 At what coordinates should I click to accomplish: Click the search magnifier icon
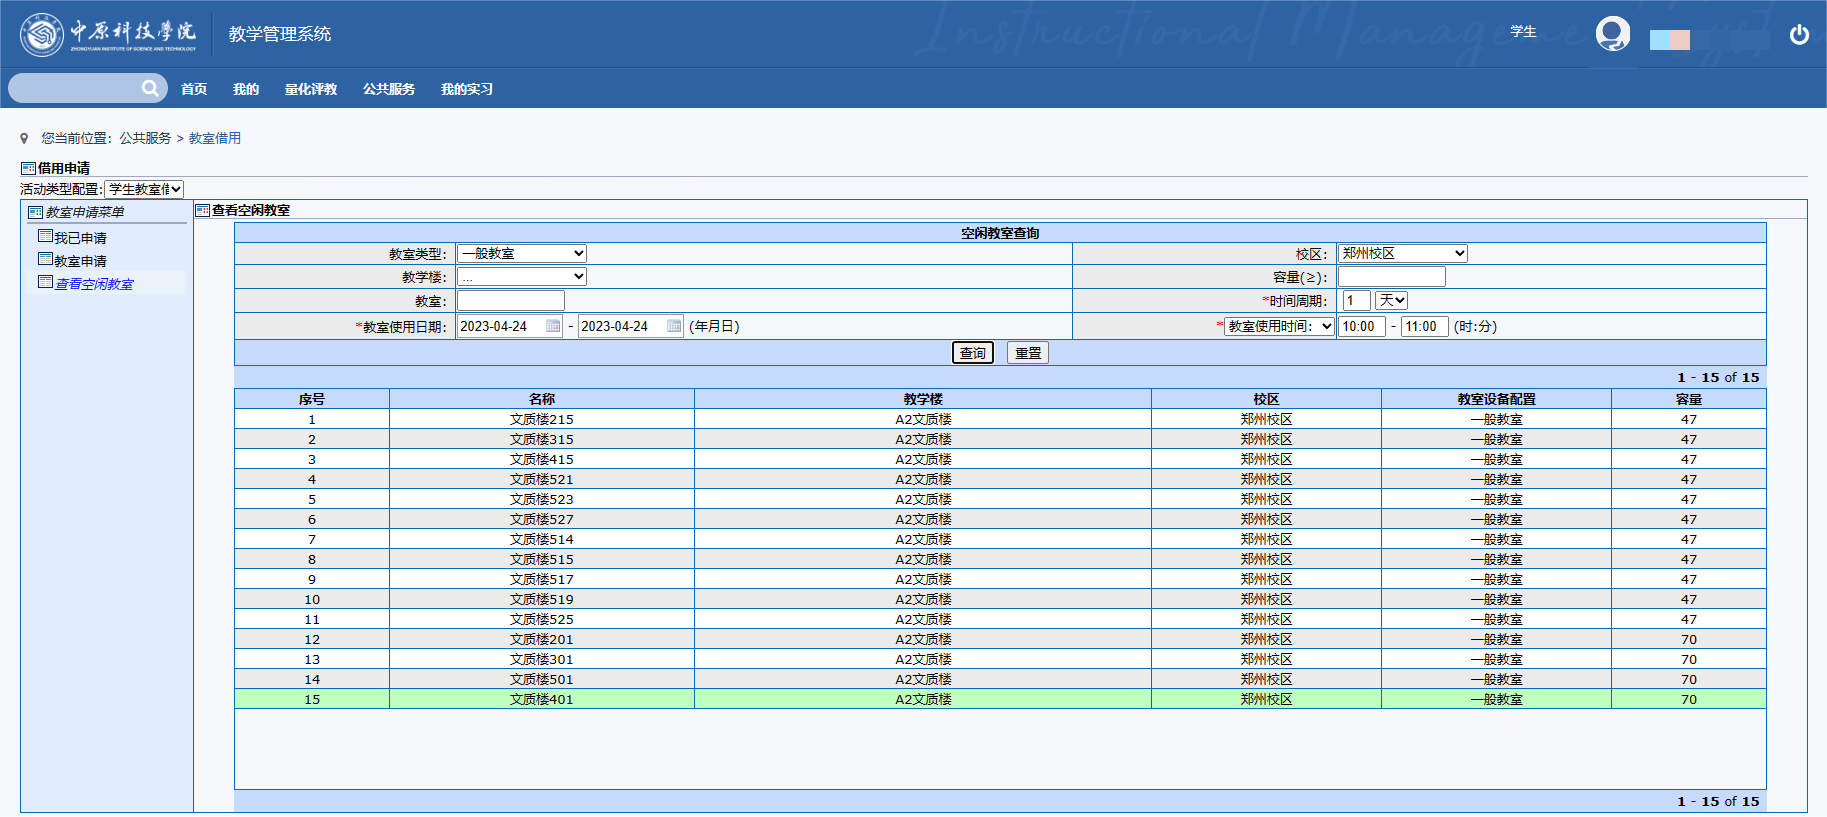coord(150,88)
